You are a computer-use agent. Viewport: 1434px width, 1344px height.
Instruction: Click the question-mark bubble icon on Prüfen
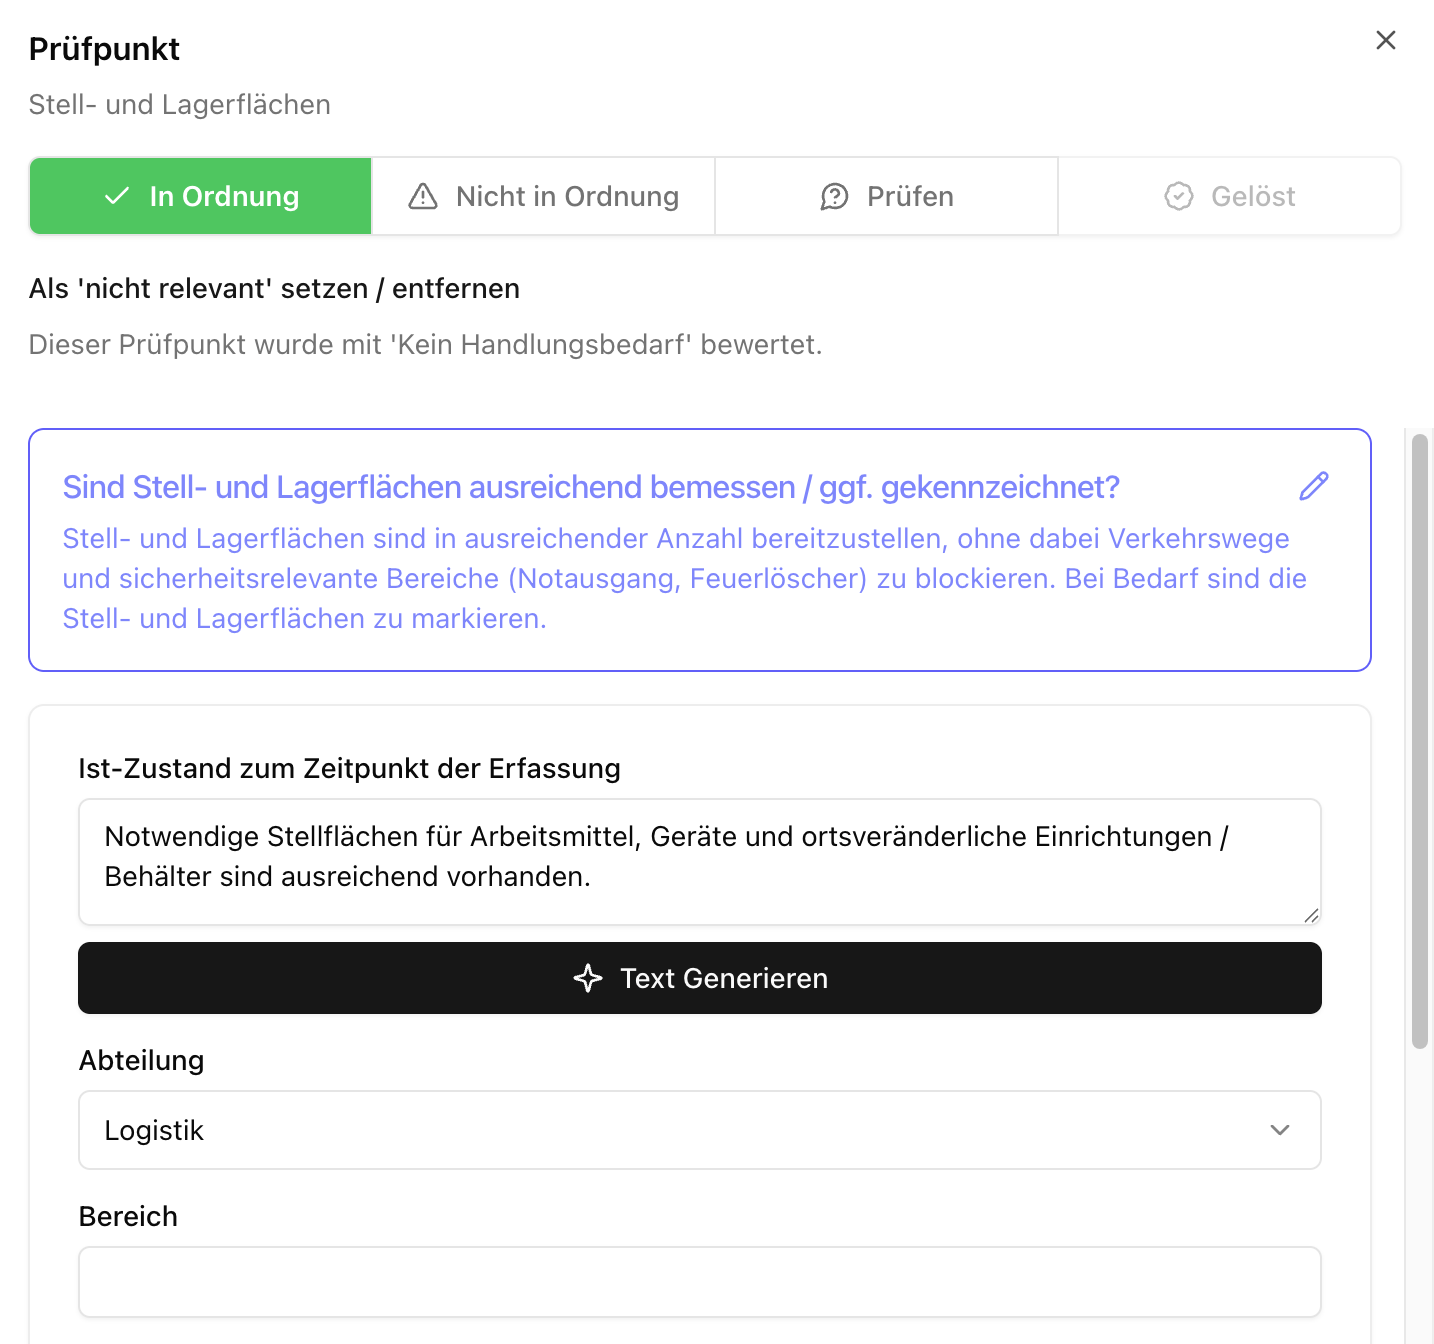834,196
